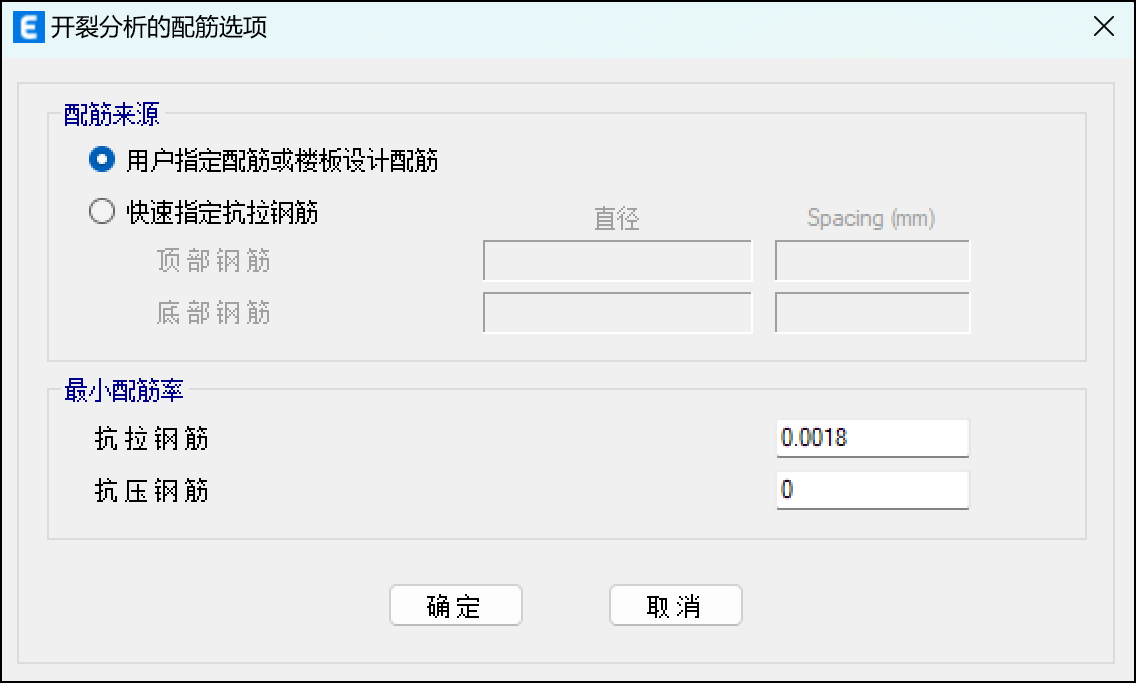
Task: Close the 开裂分析的配筋选项 dialog
Action: [x=1104, y=27]
